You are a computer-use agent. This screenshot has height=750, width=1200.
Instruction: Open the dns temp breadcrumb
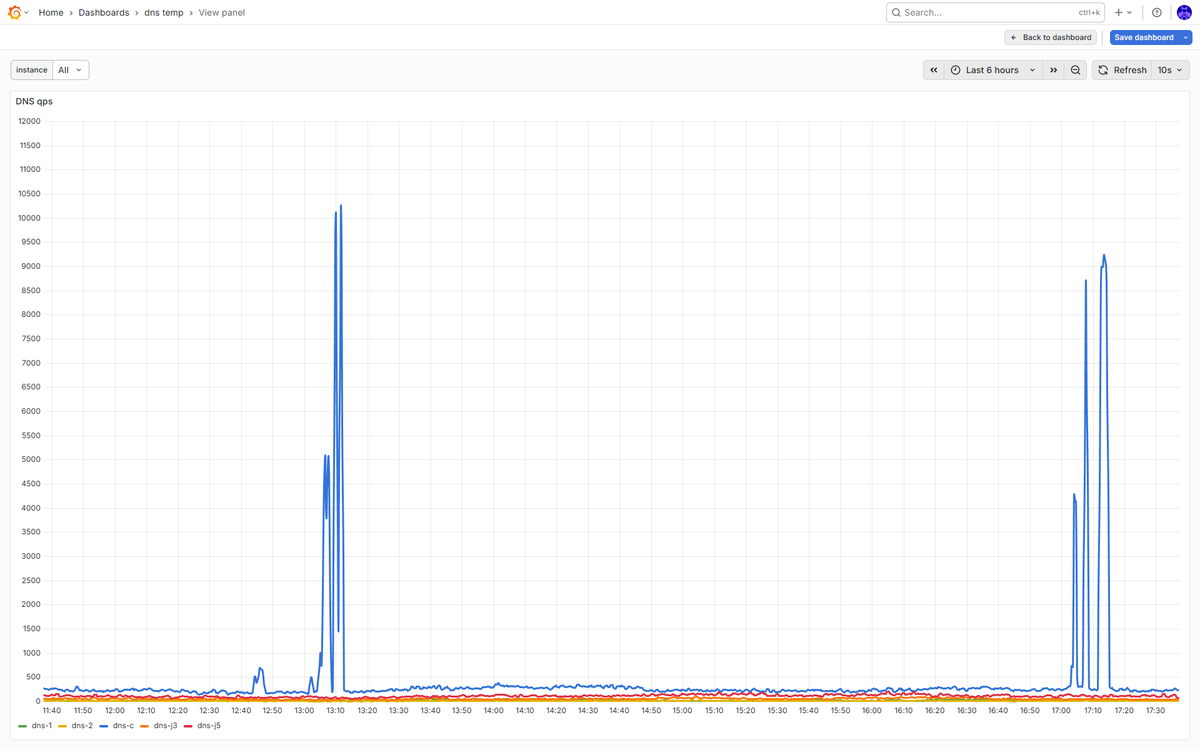click(164, 12)
